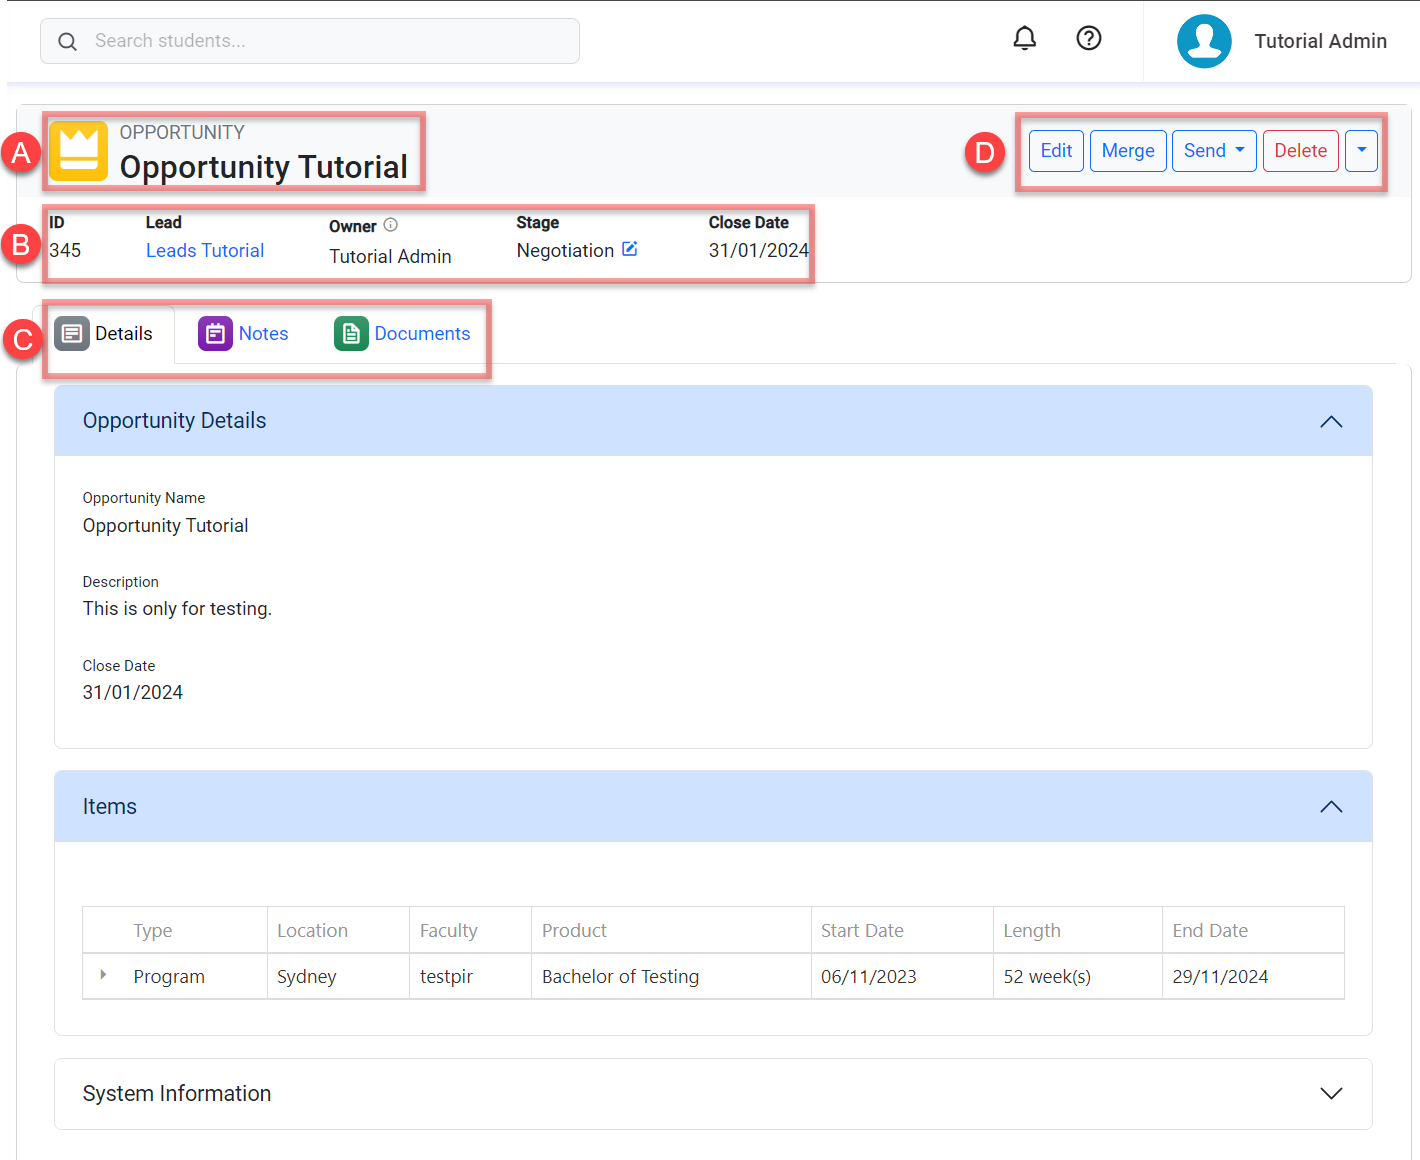Click the green Documents file icon
The width and height of the screenshot is (1420, 1160).
[351, 334]
